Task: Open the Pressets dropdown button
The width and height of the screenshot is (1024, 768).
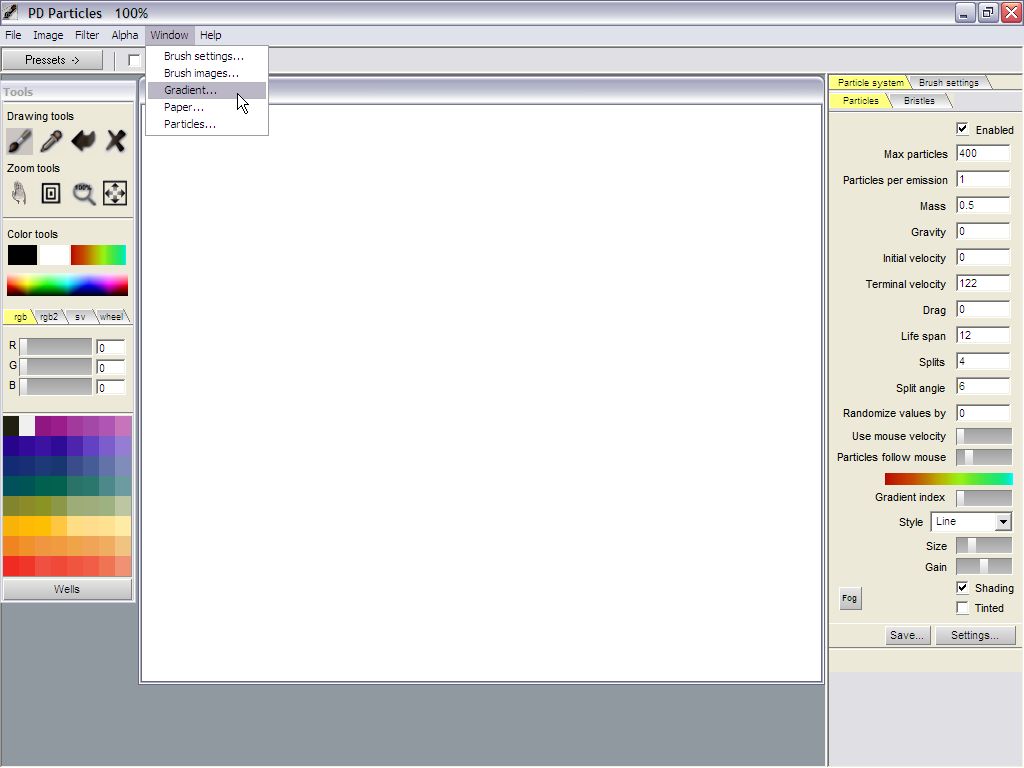Action: pos(52,60)
